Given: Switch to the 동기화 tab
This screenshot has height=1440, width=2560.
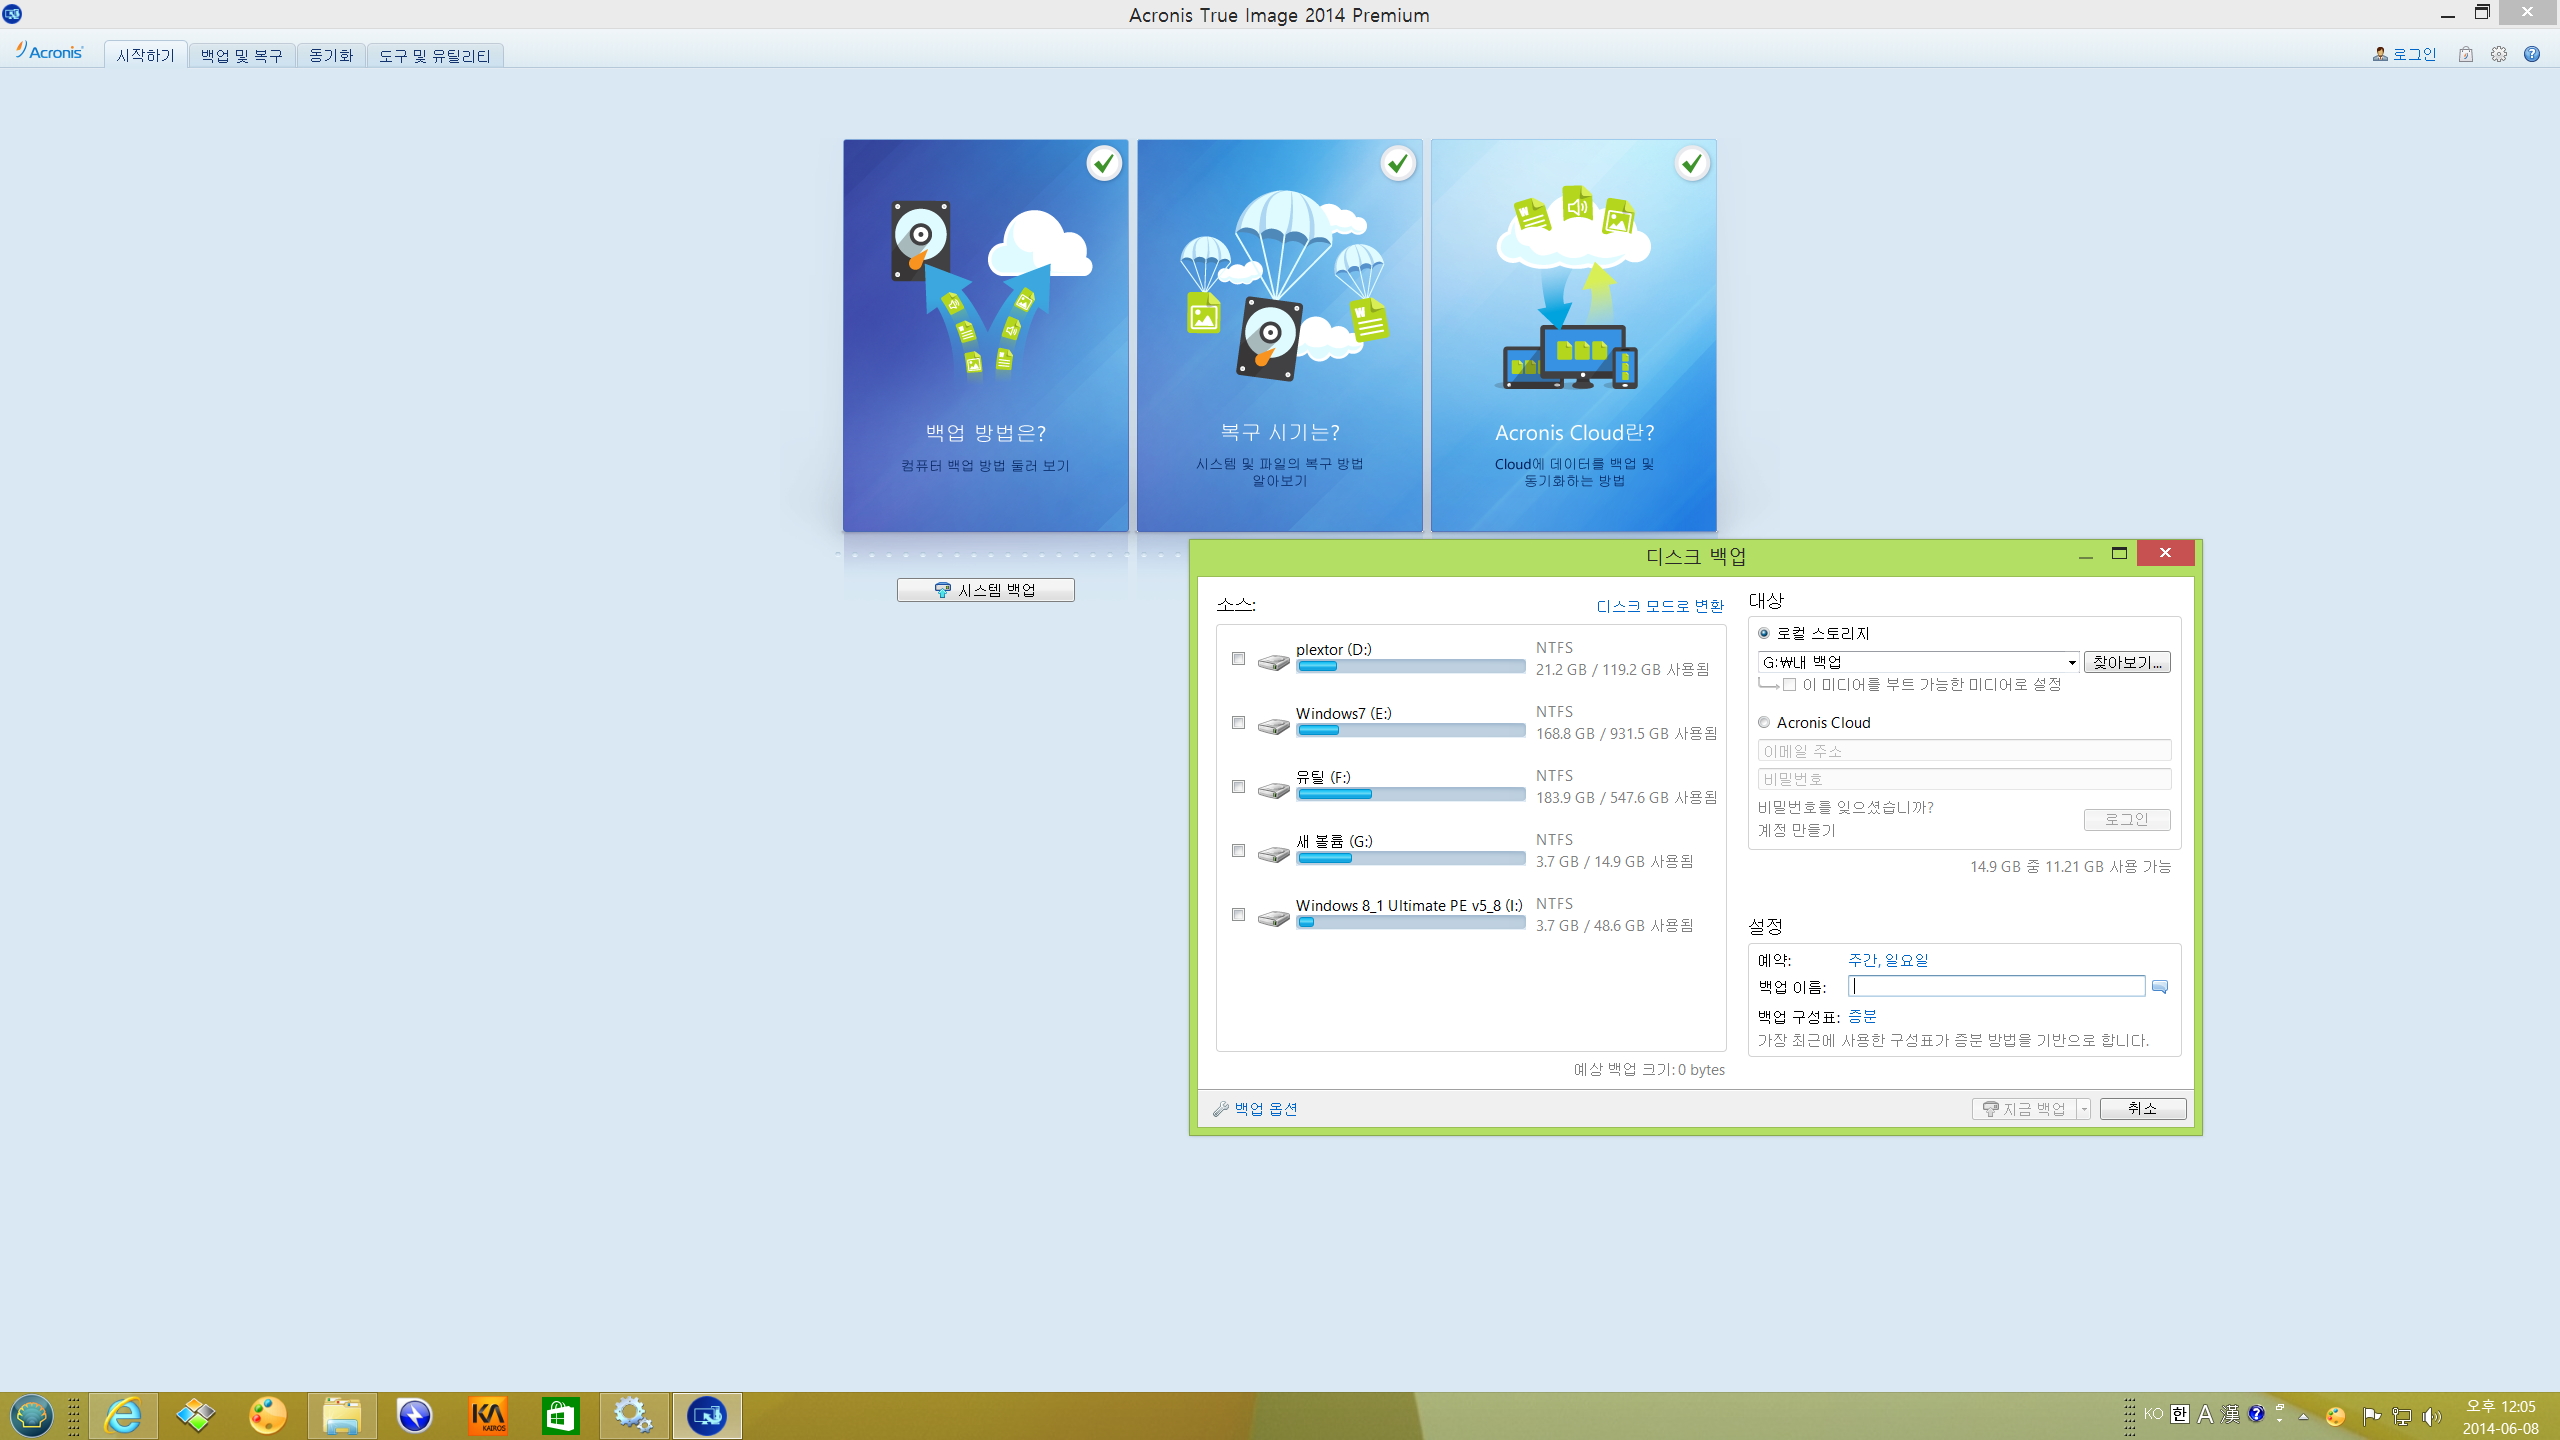Looking at the screenshot, I should click(x=331, y=55).
